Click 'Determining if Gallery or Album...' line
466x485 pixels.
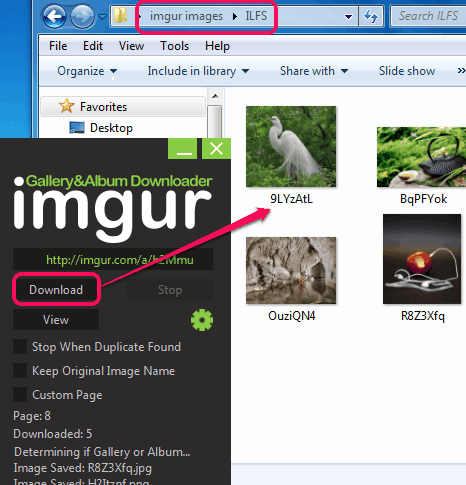pyautogui.click(x=102, y=452)
